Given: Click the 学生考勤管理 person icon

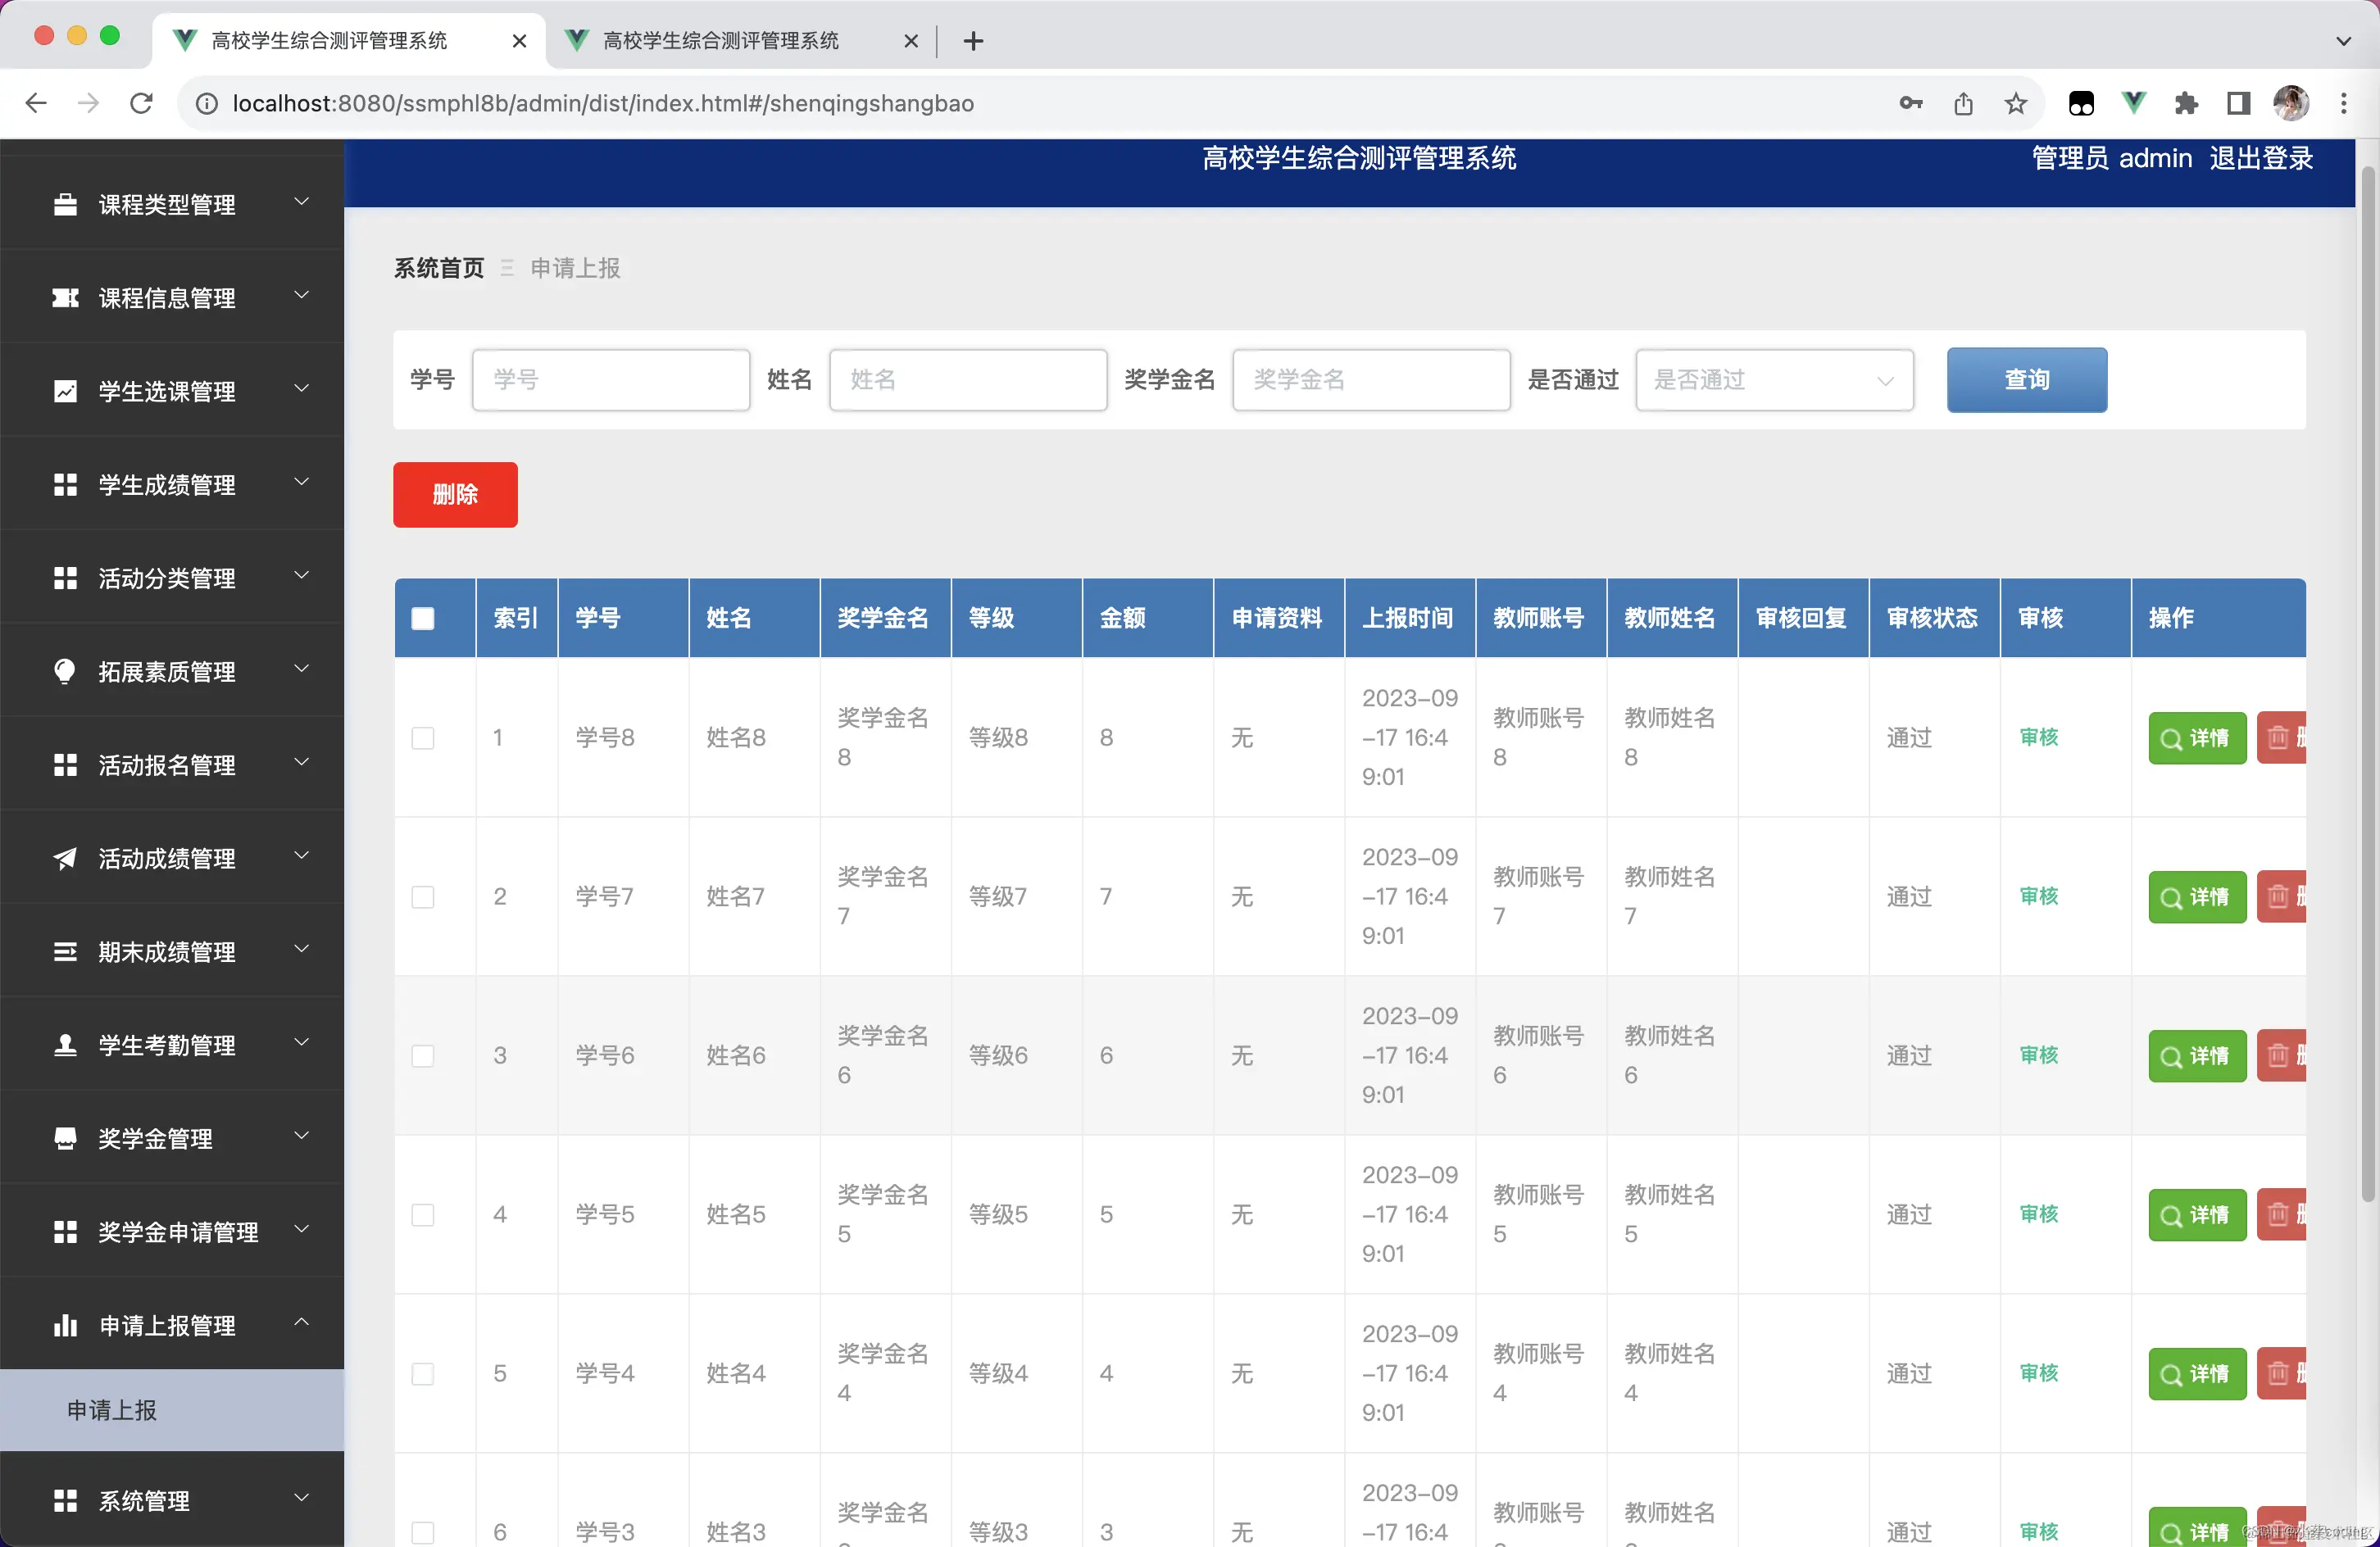Looking at the screenshot, I should click(65, 1045).
